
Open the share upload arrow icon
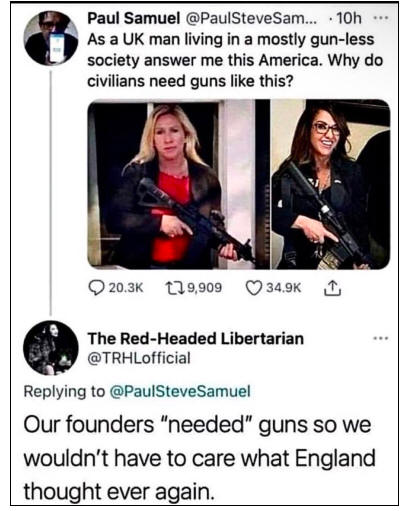[332, 288]
